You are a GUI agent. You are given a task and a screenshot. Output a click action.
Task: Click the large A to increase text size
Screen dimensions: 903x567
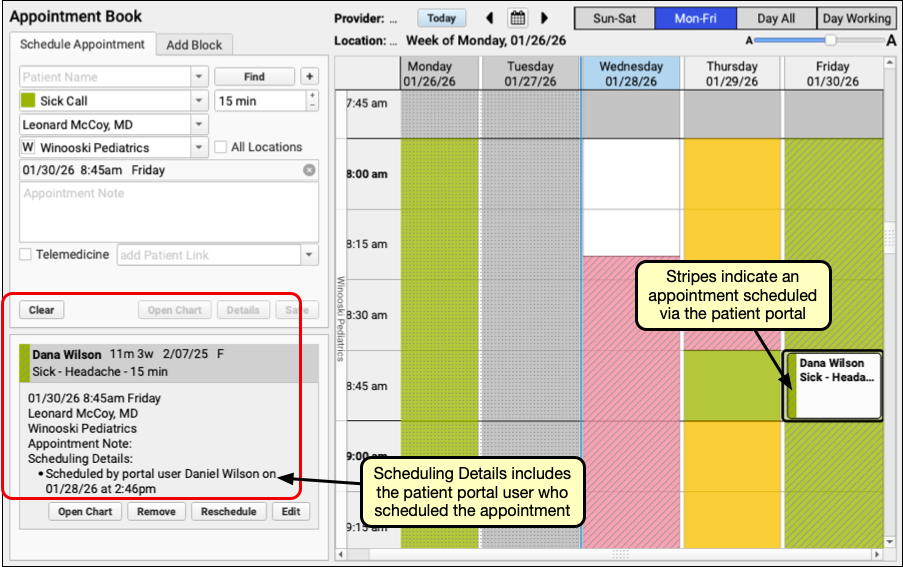coord(891,40)
